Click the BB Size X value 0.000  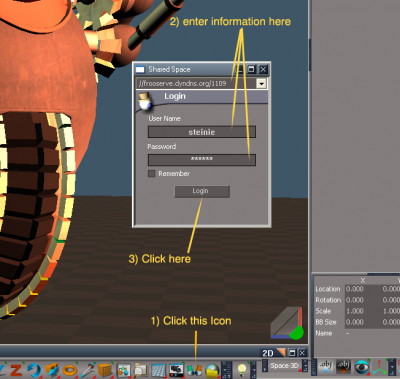355,322
